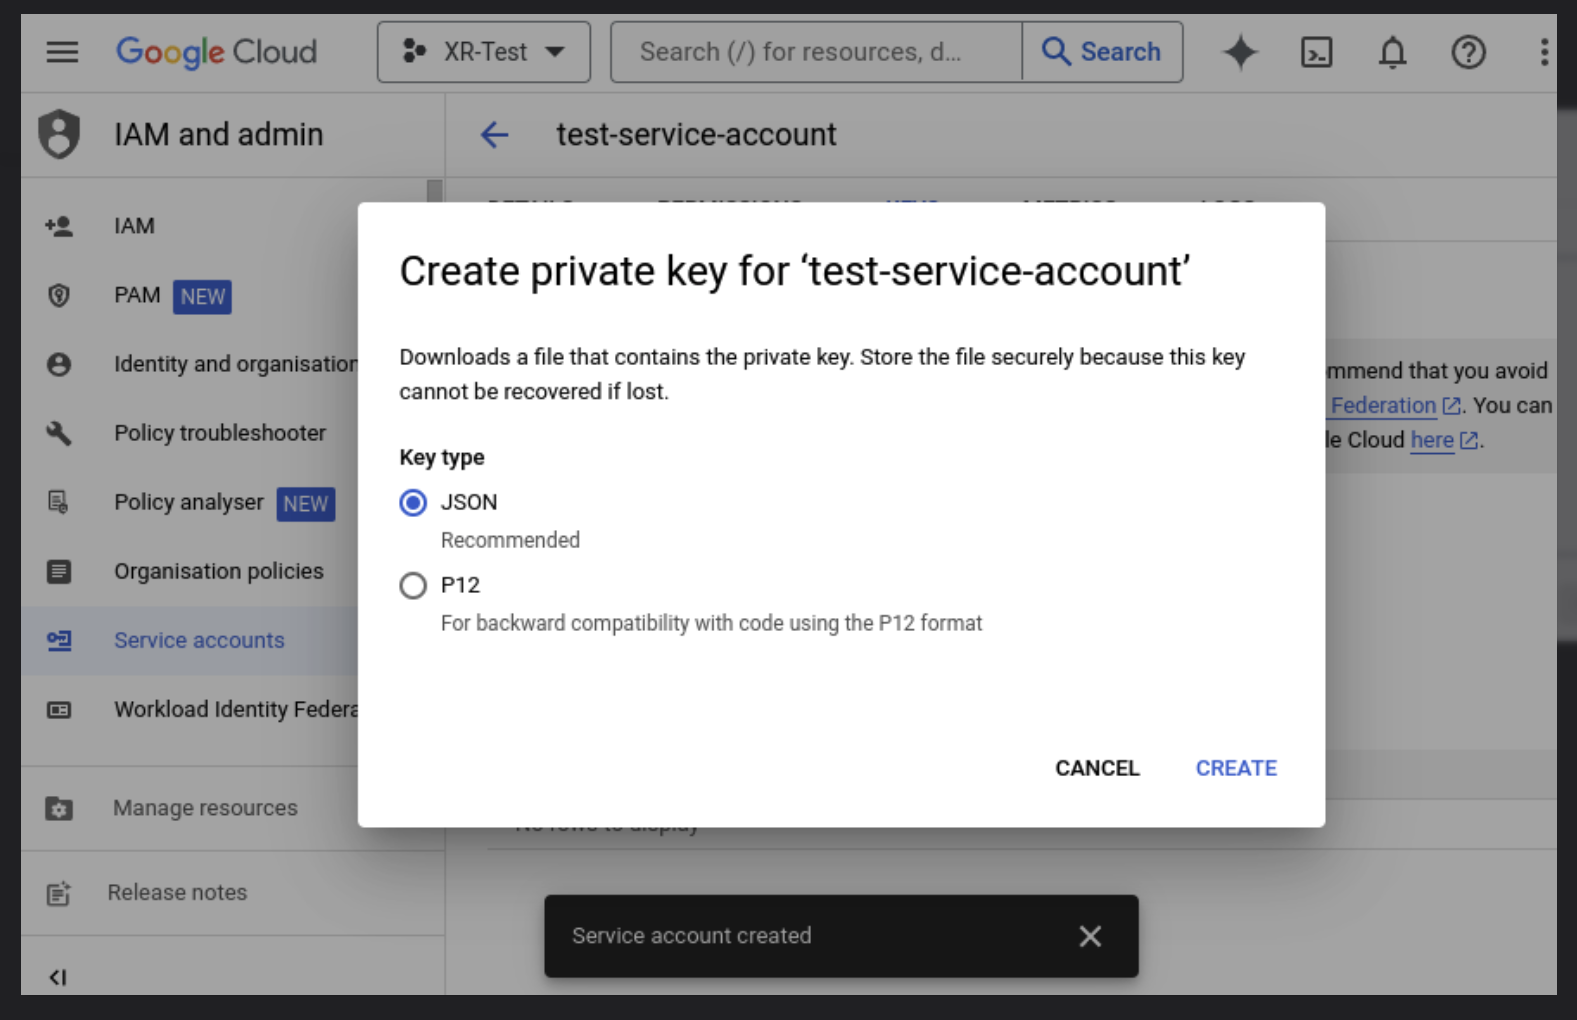Screen dimensions: 1577x1020
Task: Open Release notes in sidebar
Action: pos(177,892)
